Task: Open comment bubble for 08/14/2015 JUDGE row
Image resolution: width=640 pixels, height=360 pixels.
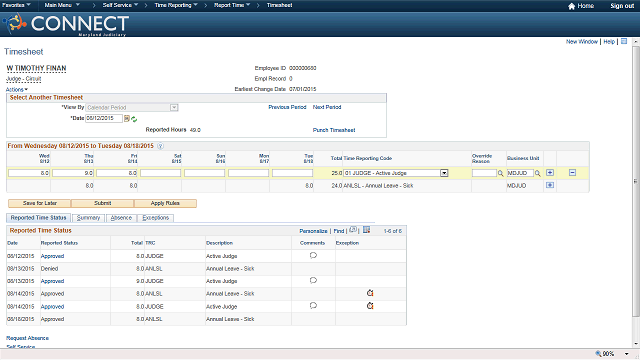Action: pyautogui.click(x=313, y=306)
